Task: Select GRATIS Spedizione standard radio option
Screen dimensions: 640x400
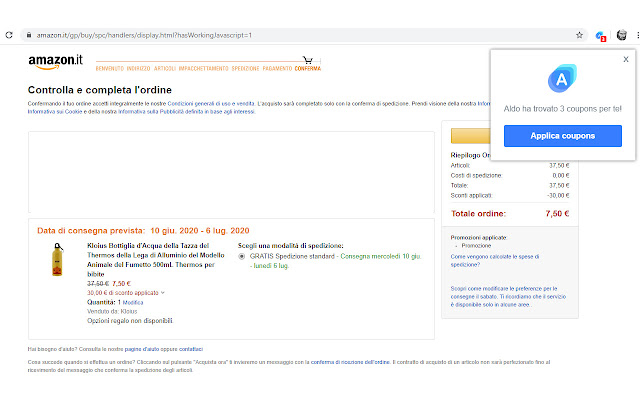Action: click(x=242, y=256)
